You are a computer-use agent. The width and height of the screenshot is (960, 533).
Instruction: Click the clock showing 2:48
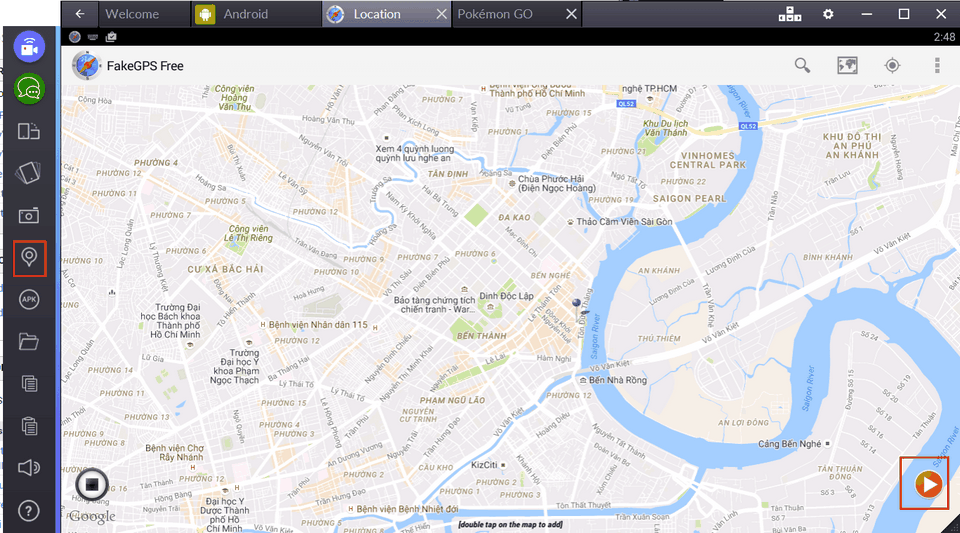(x=943, y=37)
